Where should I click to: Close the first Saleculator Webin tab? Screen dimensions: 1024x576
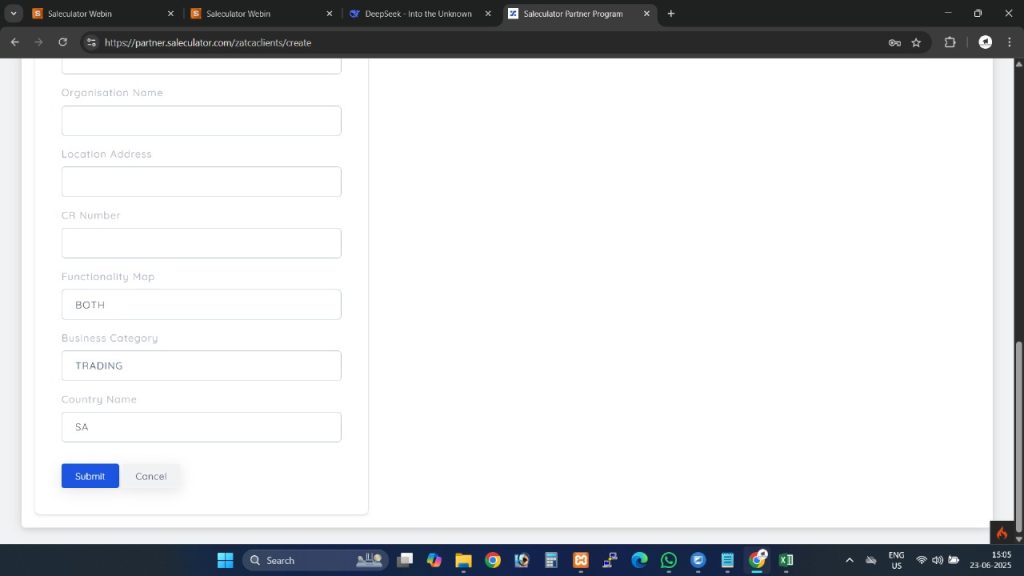tap(171, 14)
